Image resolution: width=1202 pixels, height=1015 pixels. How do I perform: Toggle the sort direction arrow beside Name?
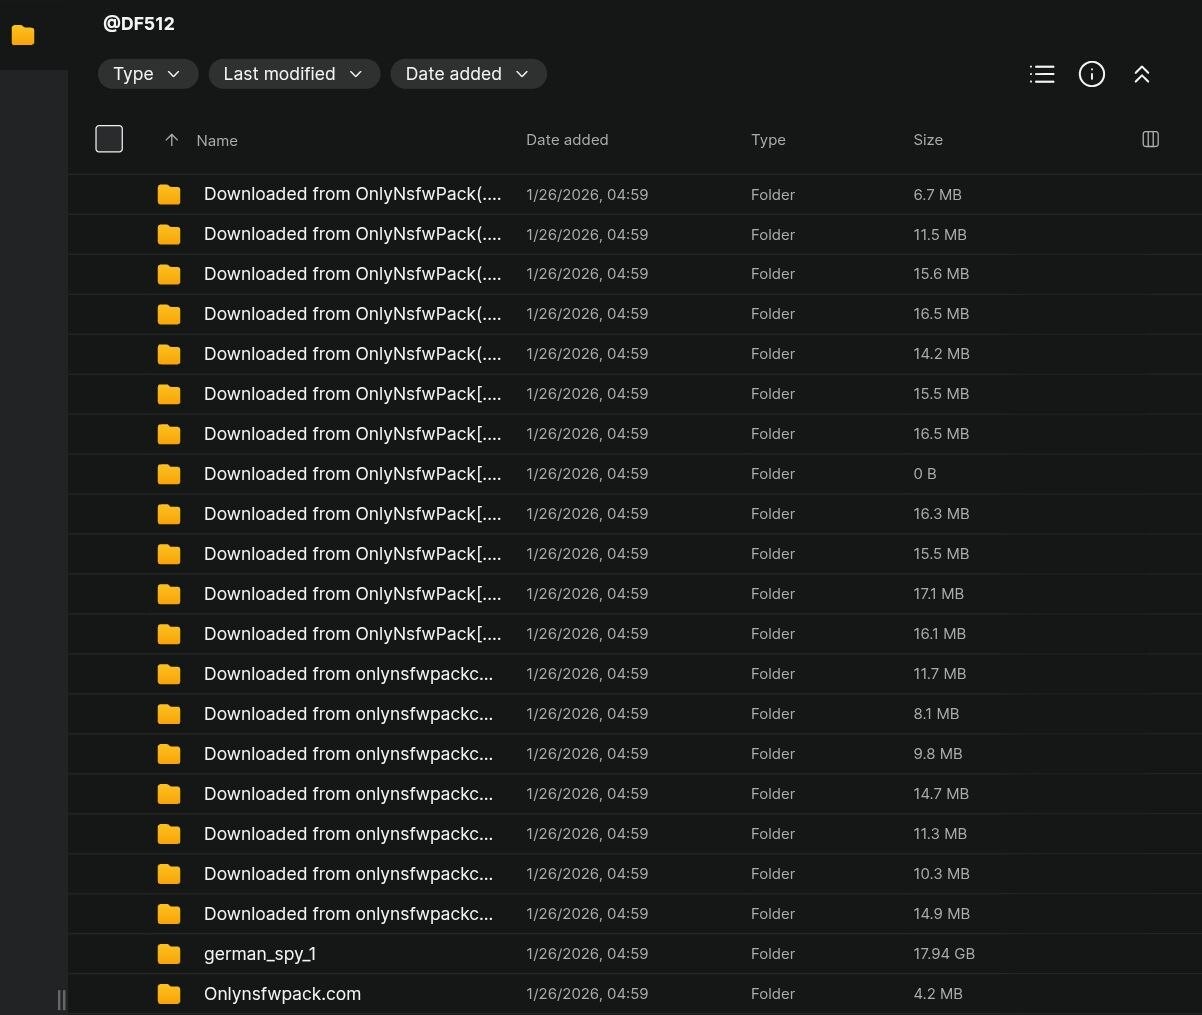click(x=171, y=140)
